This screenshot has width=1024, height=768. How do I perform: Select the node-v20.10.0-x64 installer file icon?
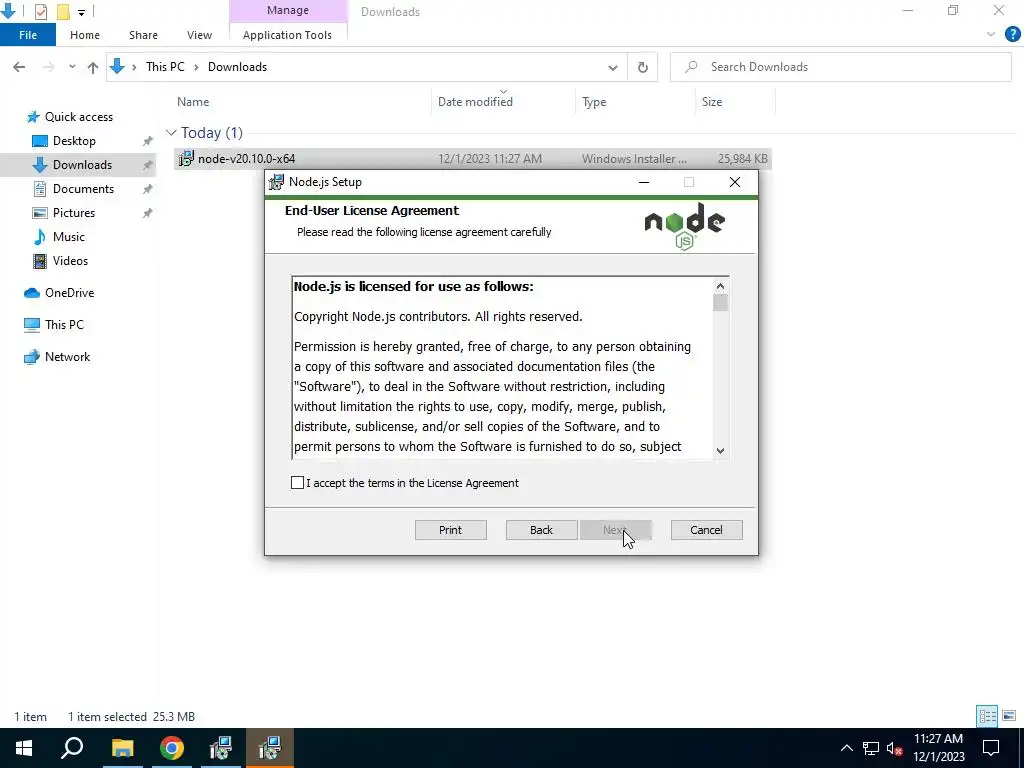point(186,159)
